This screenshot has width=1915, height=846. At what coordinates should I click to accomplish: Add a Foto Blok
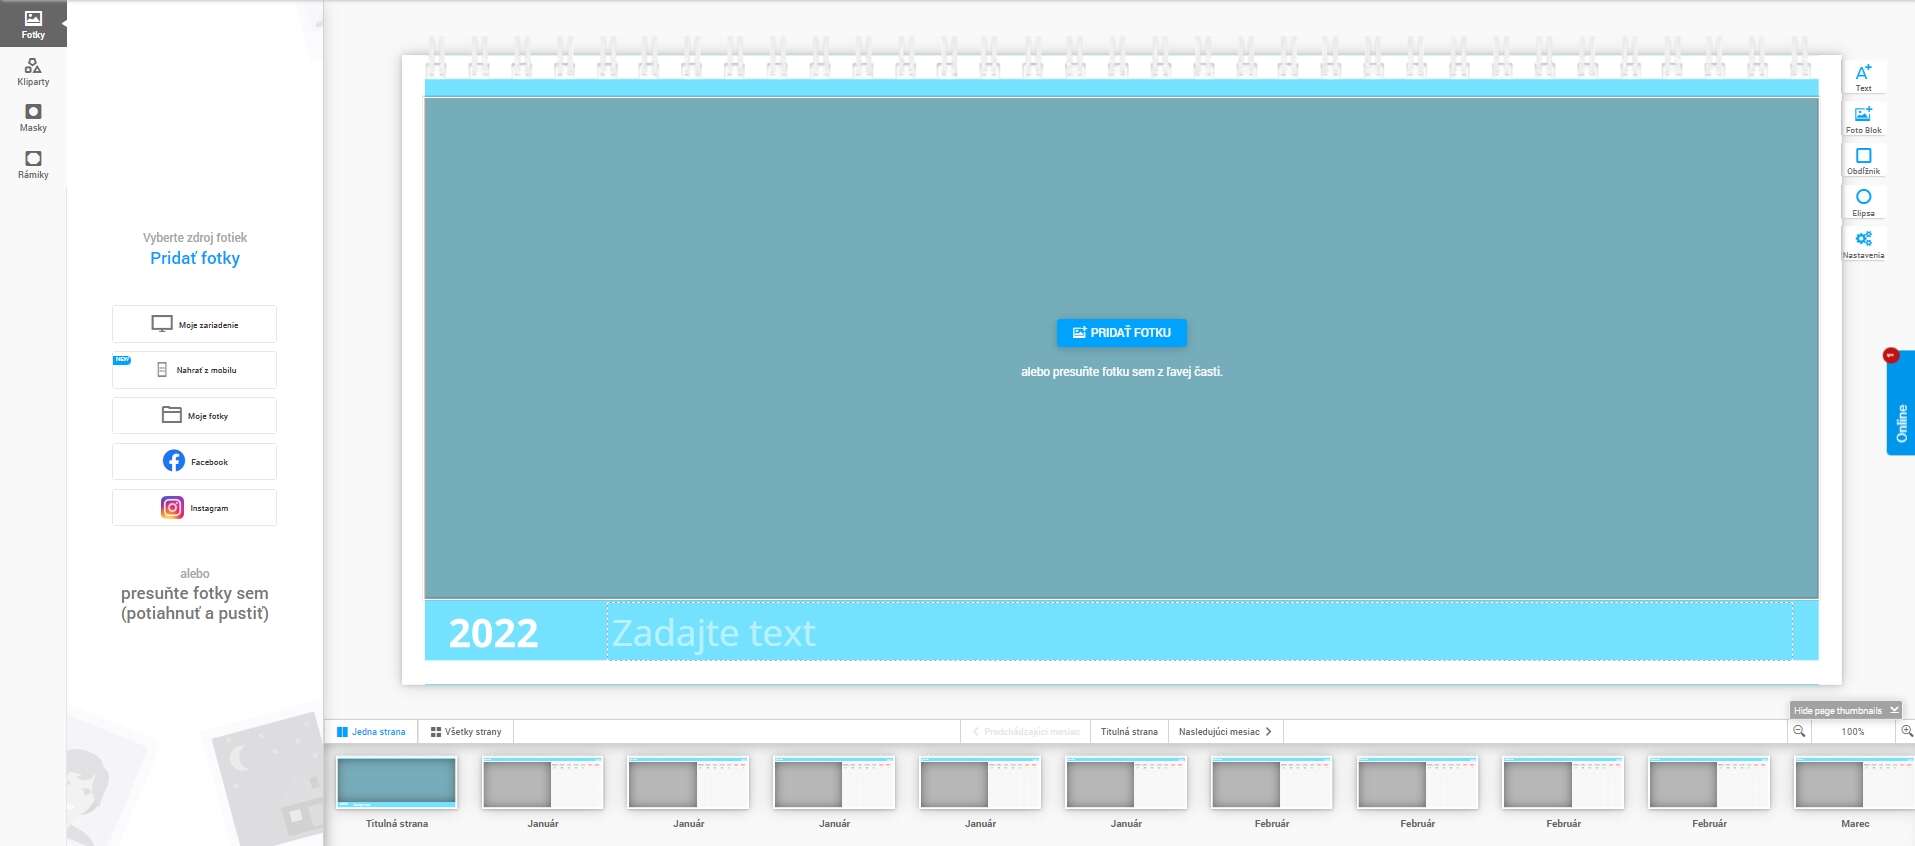click(x=1863, y=119)
